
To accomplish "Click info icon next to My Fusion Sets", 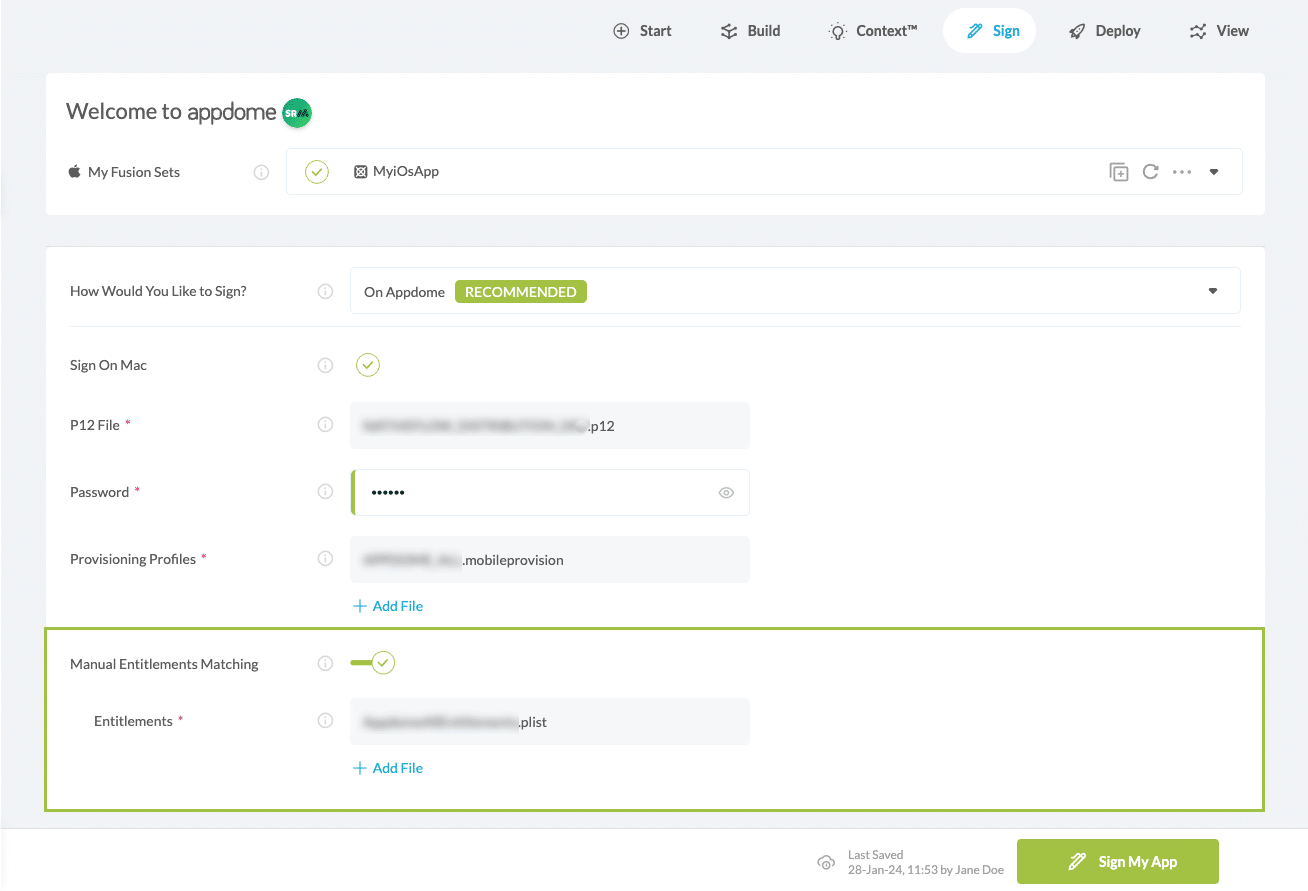I will [x=261, y=172].
